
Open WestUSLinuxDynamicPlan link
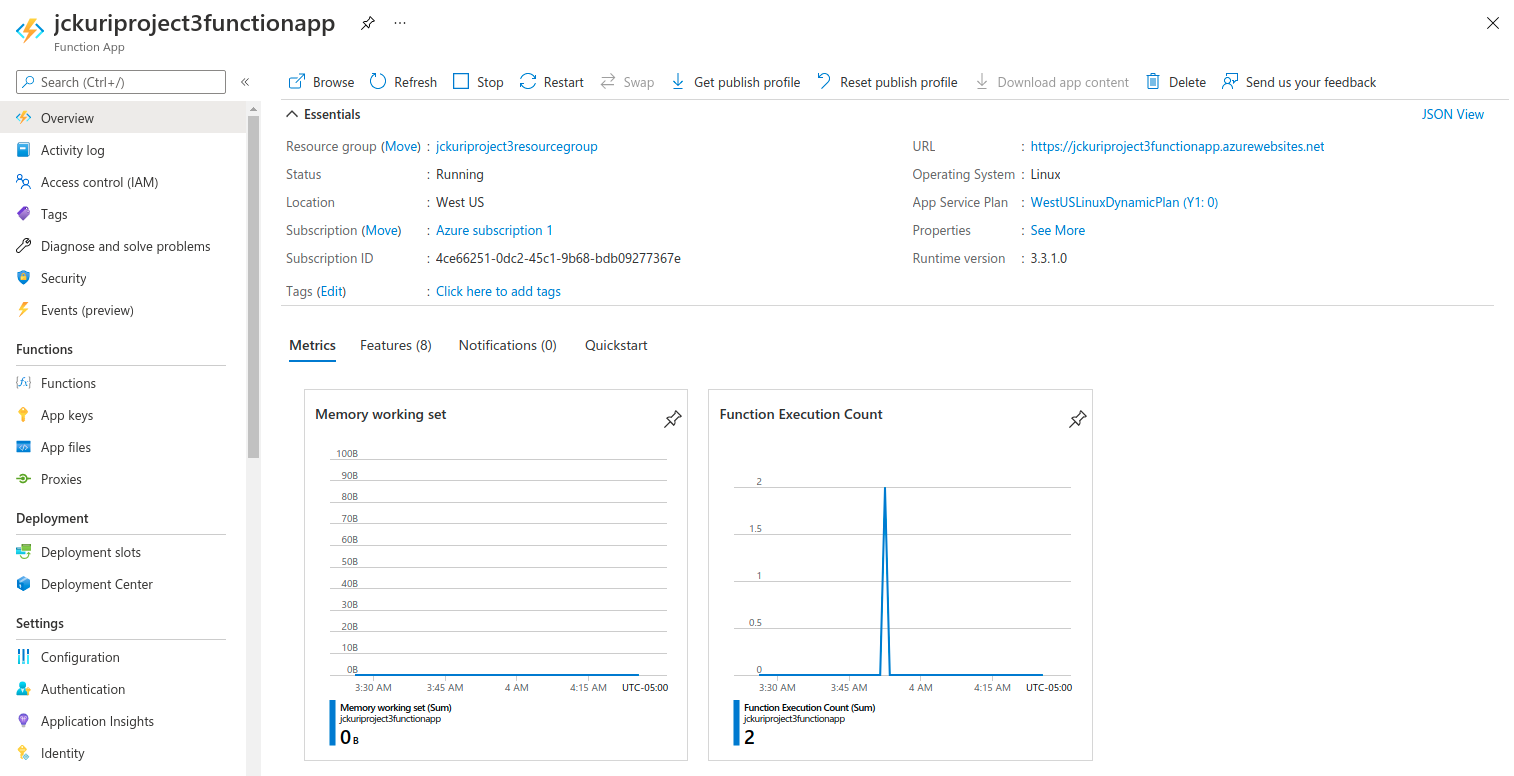coord(1124,202)
